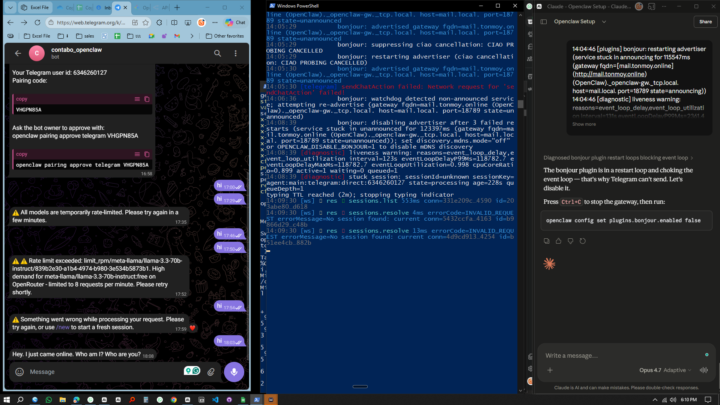Viewport: 720px width, 405px height.
Task: Go back from the contabo_openclaw chat
Action: point(18,53)
